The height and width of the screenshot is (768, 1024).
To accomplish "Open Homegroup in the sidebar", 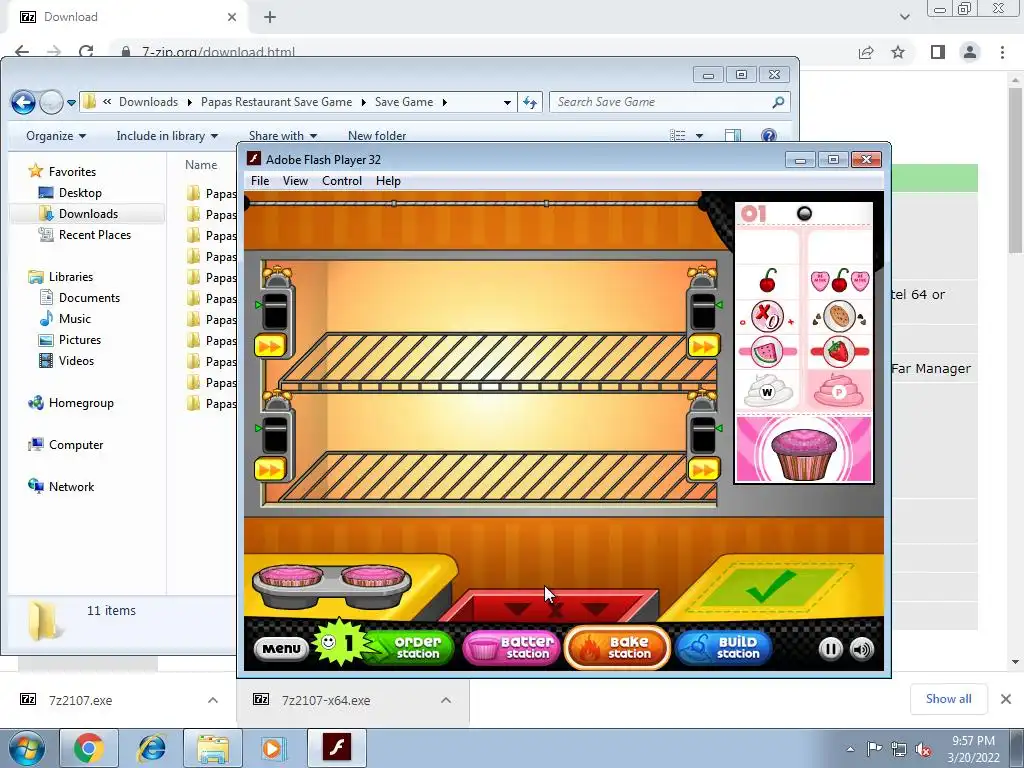I will pos(80,403).
